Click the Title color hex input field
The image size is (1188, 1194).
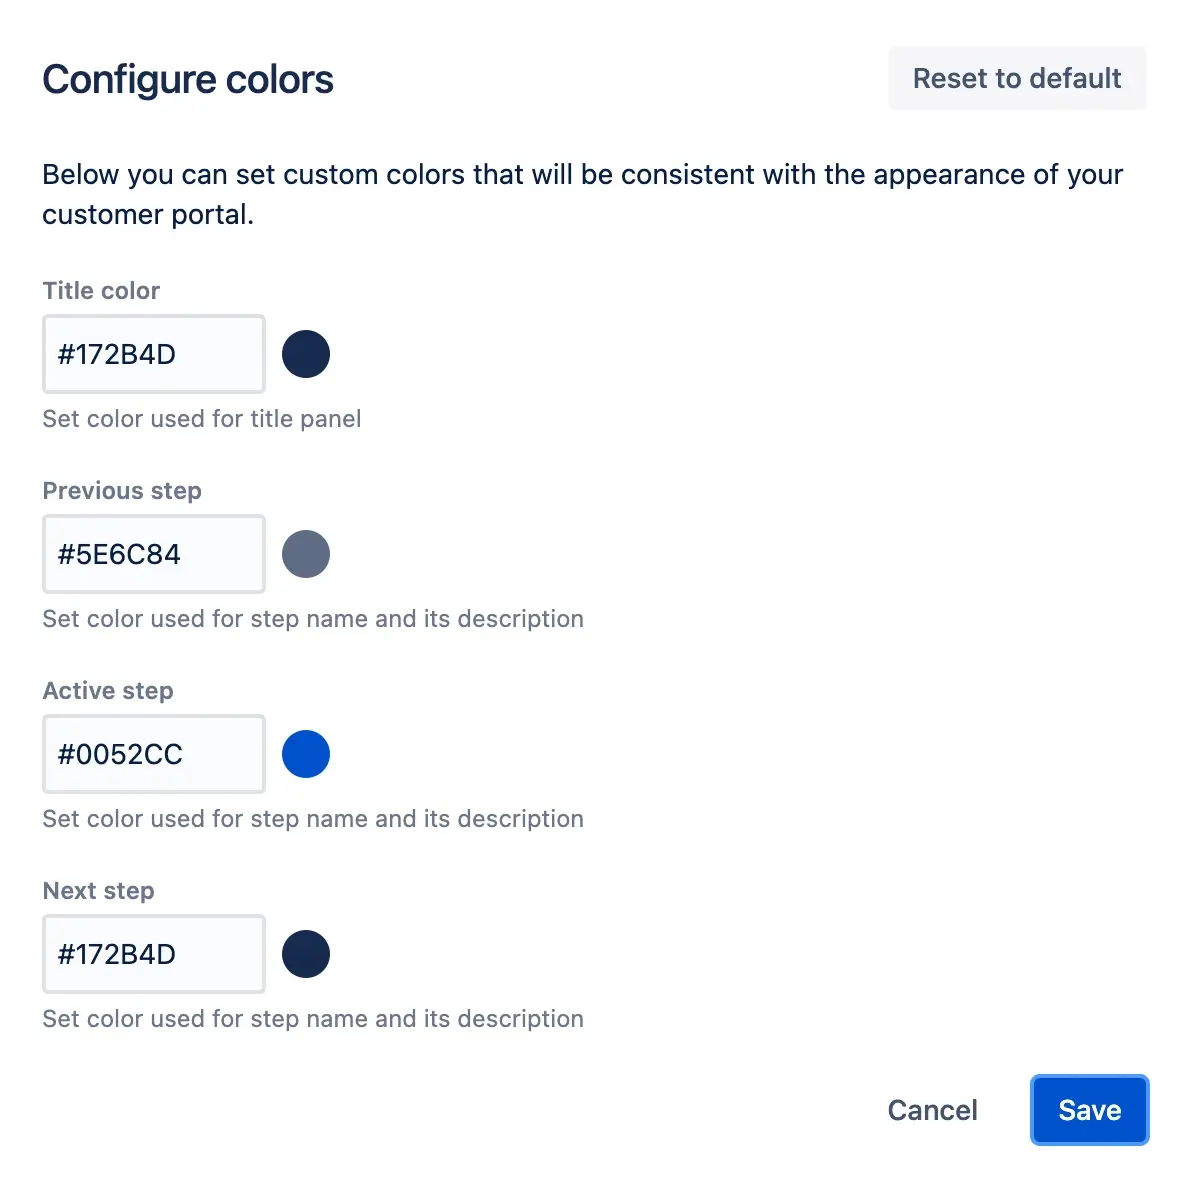click(x=152, y=353)
